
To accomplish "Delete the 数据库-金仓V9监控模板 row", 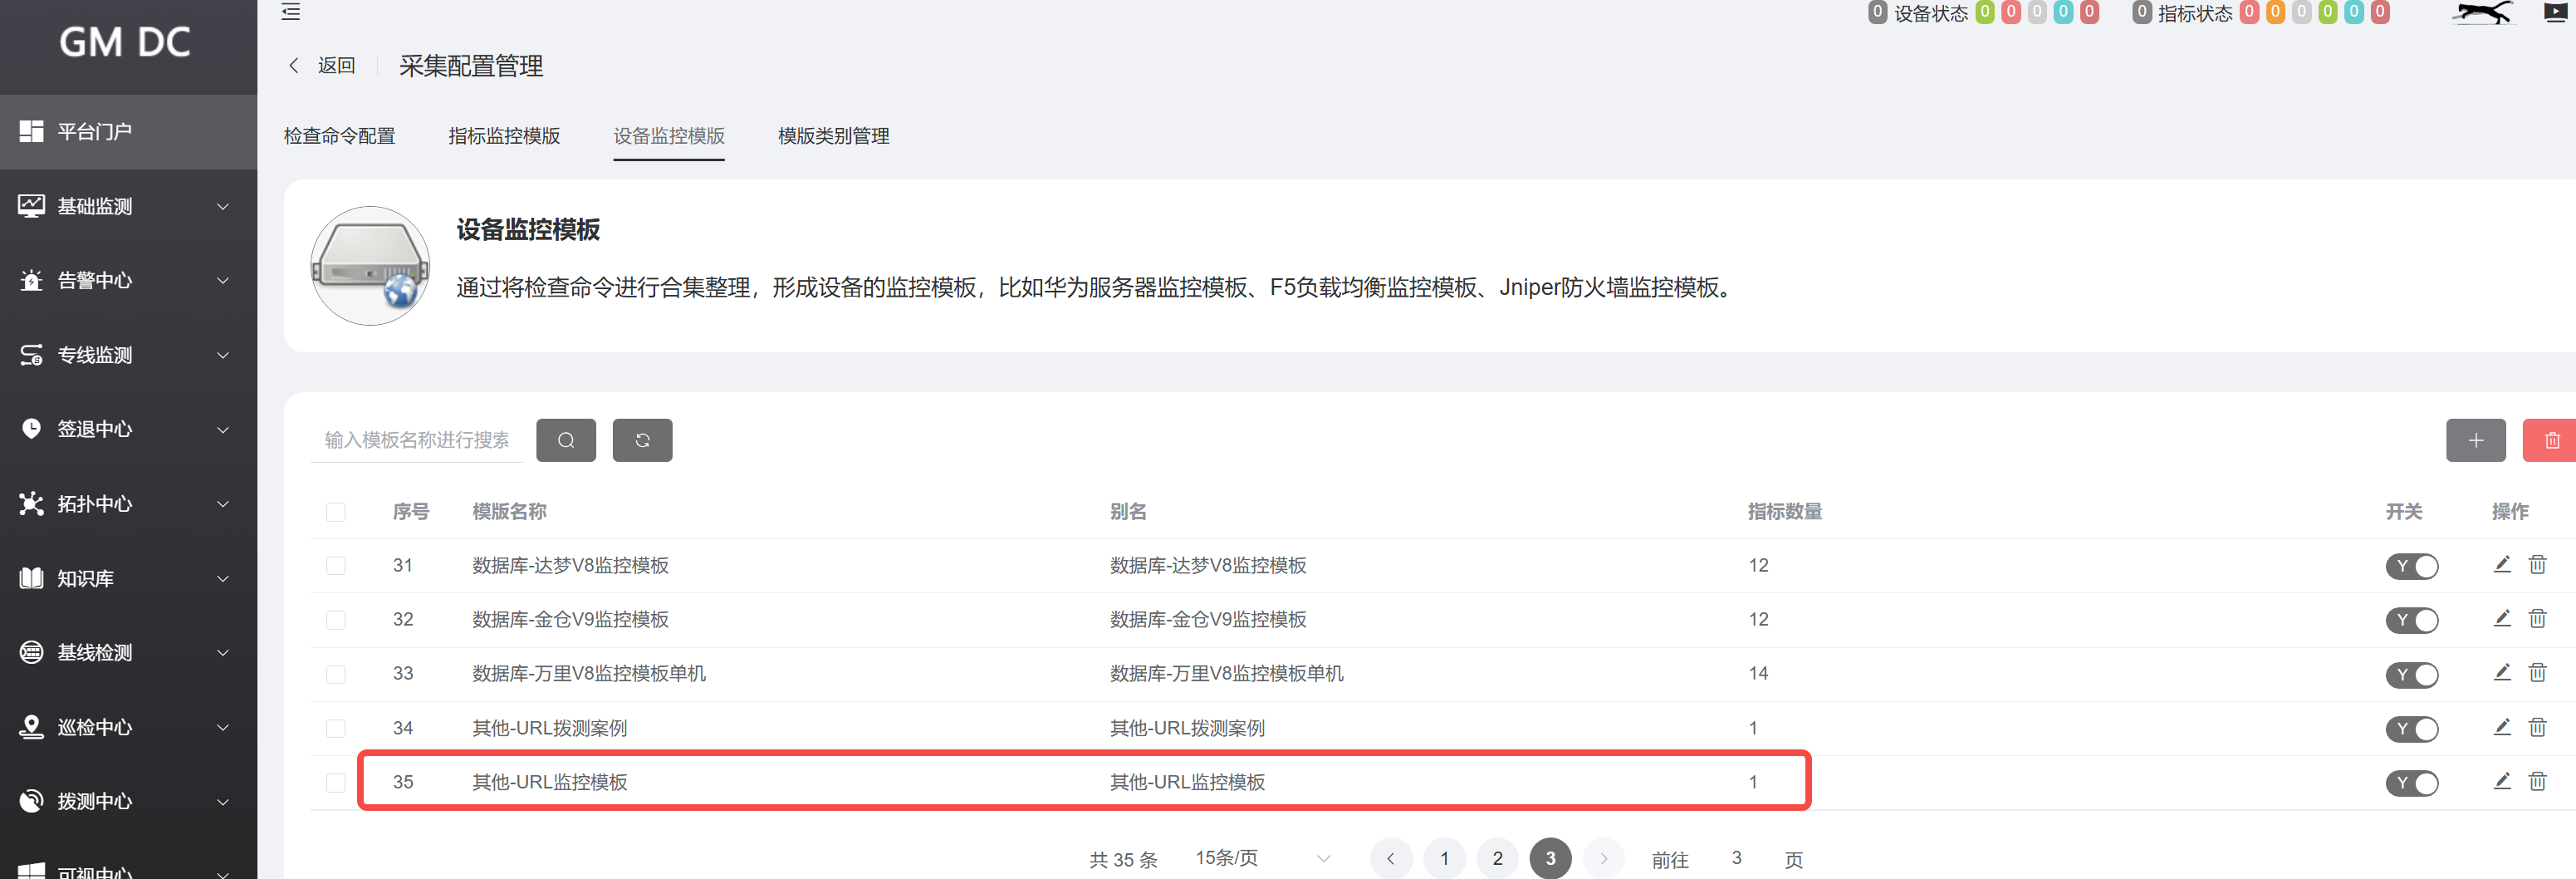I will pos(2537,618).
